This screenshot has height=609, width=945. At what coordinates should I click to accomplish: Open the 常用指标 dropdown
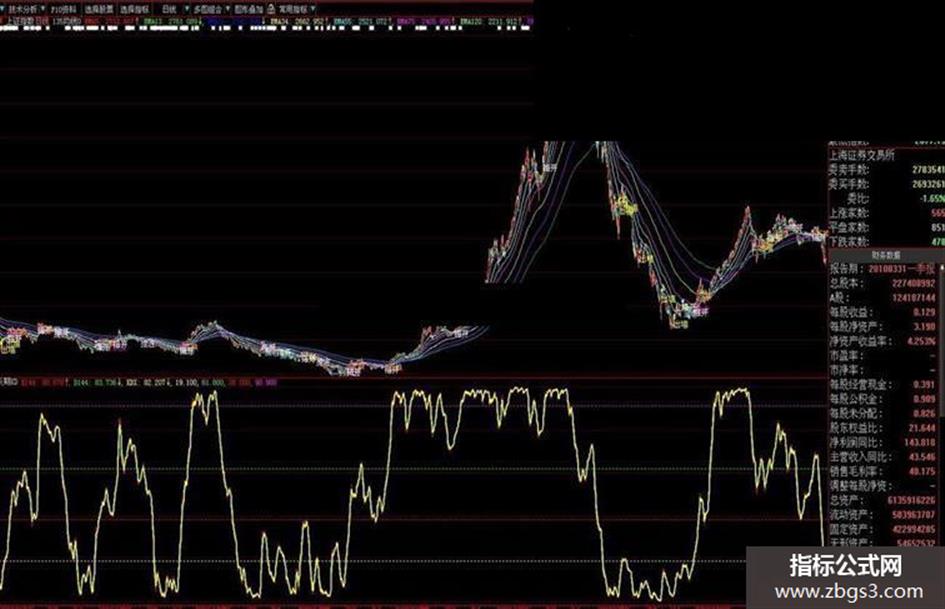pyautogui.click(x=295, y=9)
